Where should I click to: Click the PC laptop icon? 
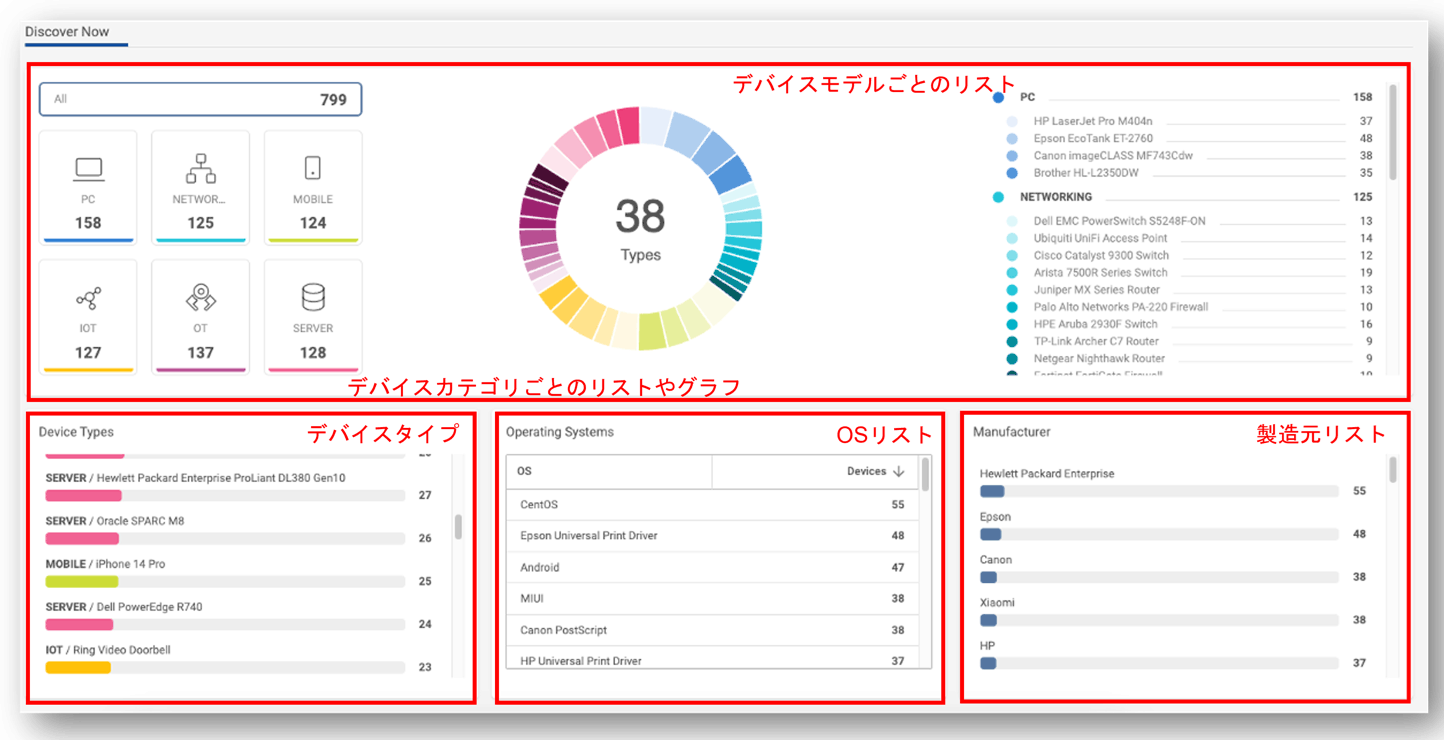[x=89, y=168]
